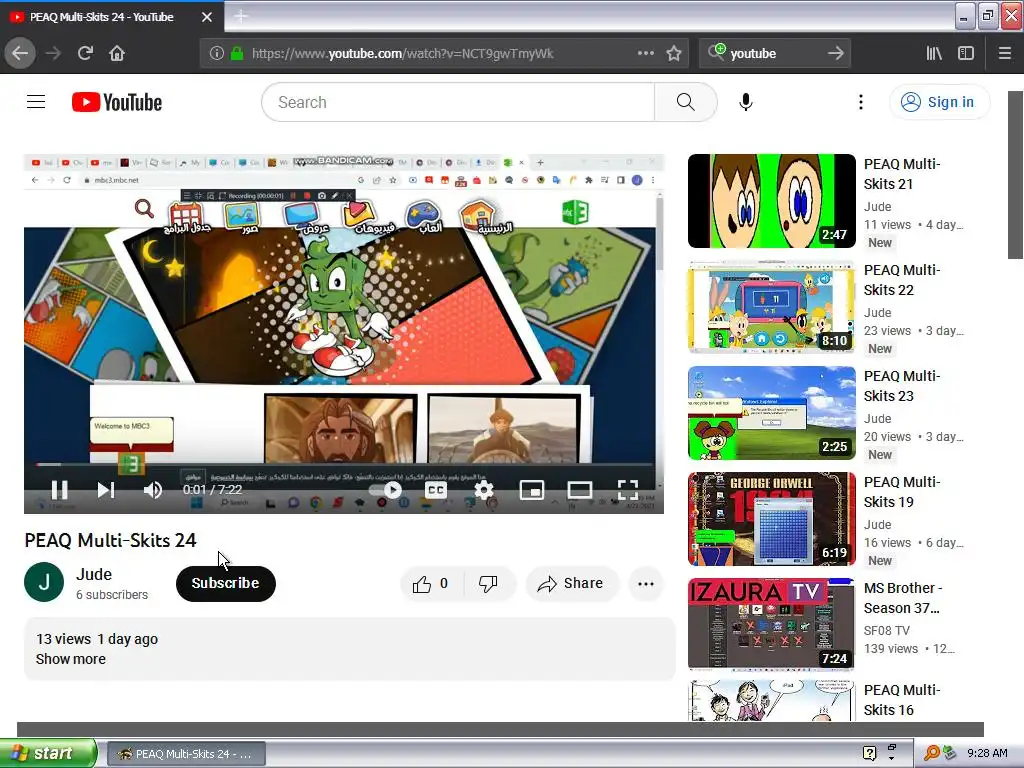The height and width of the screenshot is (768, 1024).
Task: Open page actions three-dot menu in address bar
Action: click(x=645, y=53)
